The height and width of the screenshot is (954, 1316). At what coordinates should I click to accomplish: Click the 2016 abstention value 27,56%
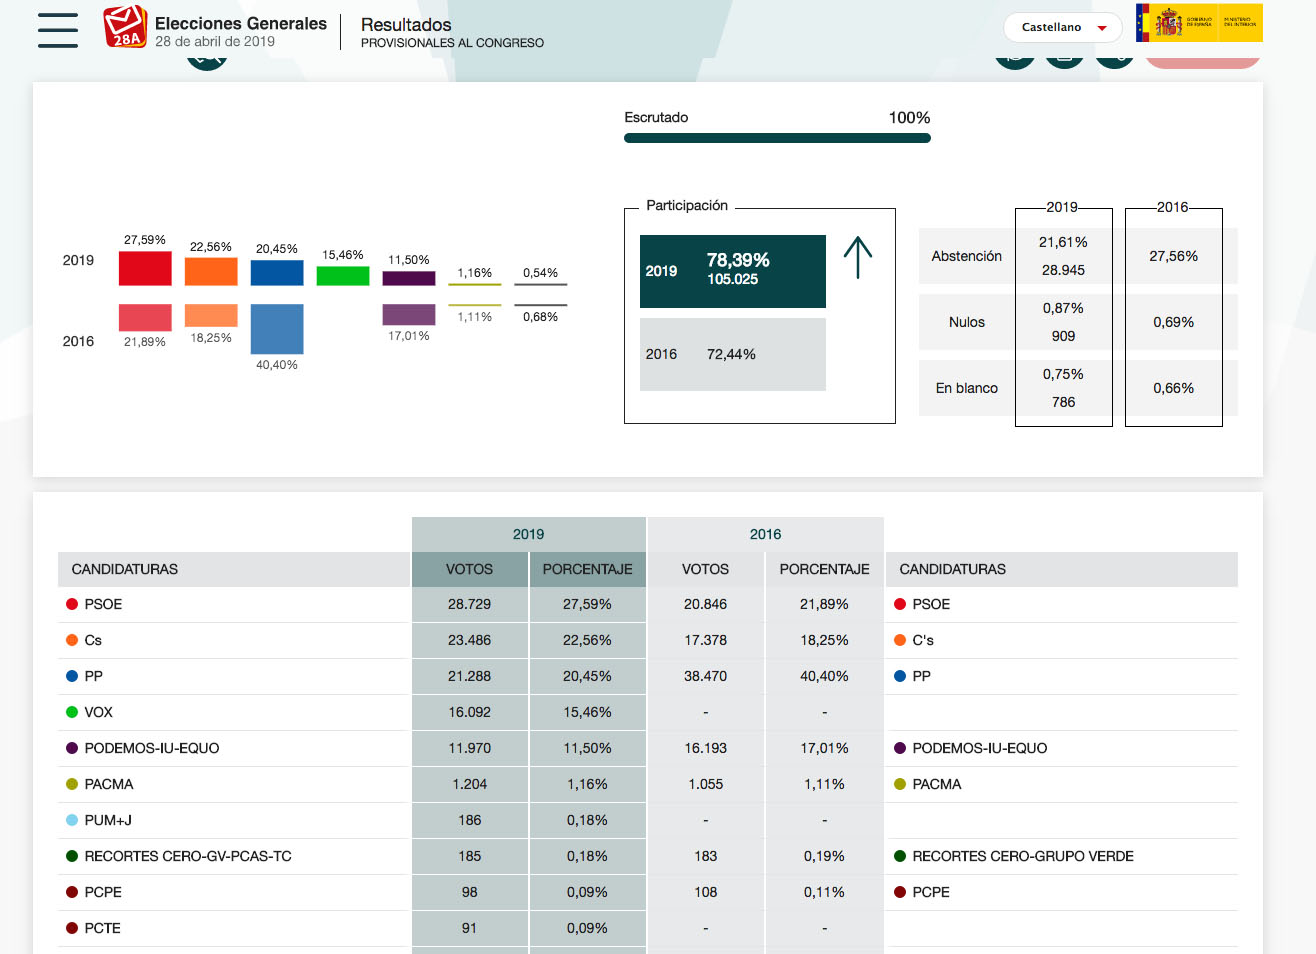(x=1173, y=256)
